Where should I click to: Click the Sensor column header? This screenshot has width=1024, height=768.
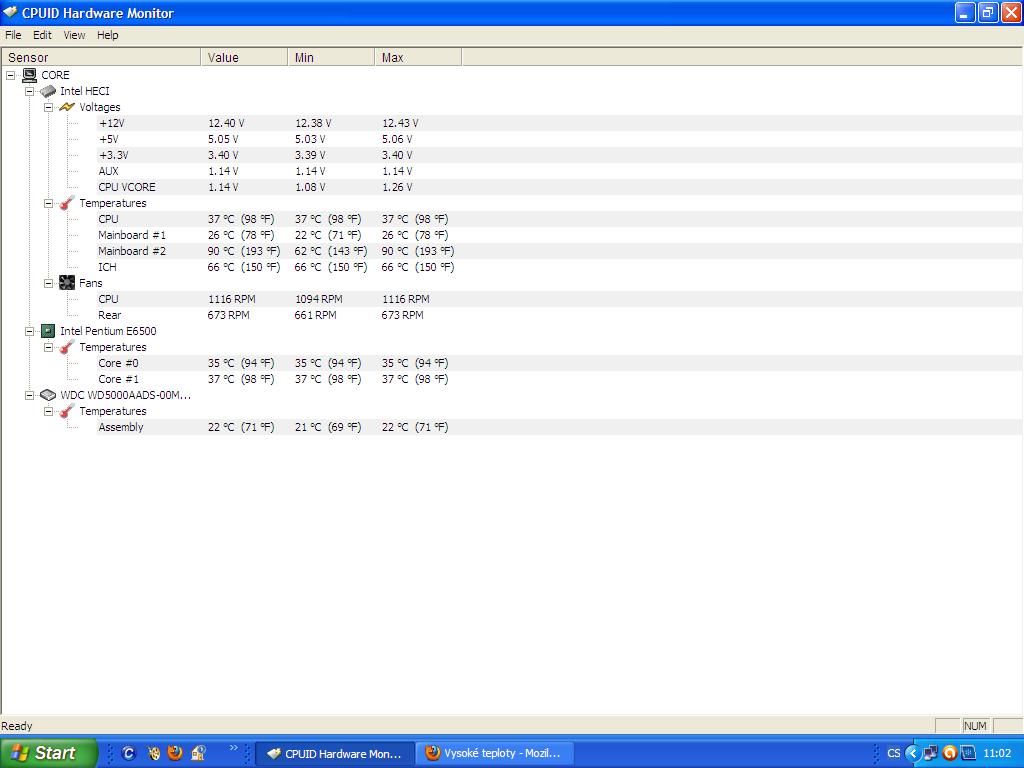[x=101, y=57]
